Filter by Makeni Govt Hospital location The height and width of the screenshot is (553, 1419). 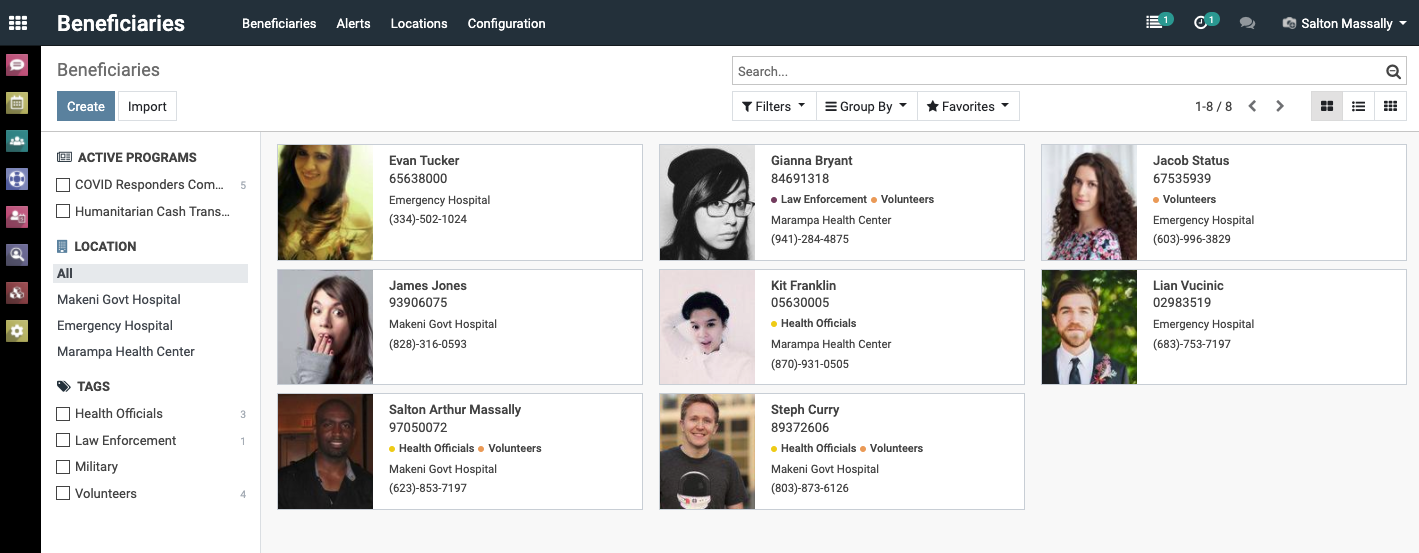click(119, 300)
